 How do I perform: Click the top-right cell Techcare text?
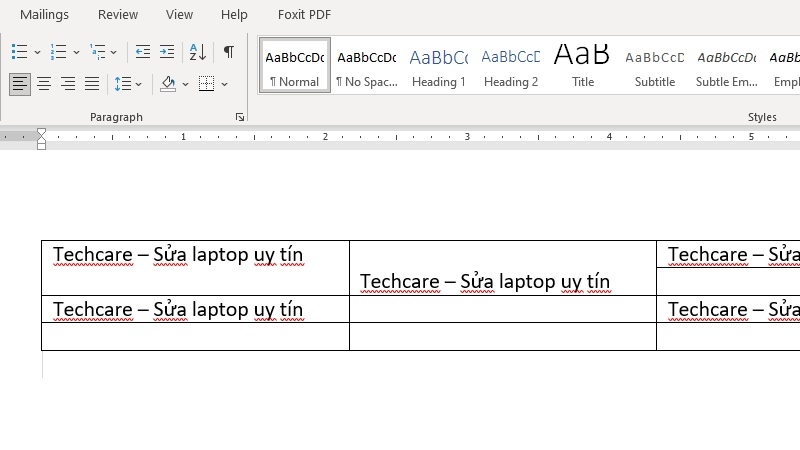coord(734,255)
